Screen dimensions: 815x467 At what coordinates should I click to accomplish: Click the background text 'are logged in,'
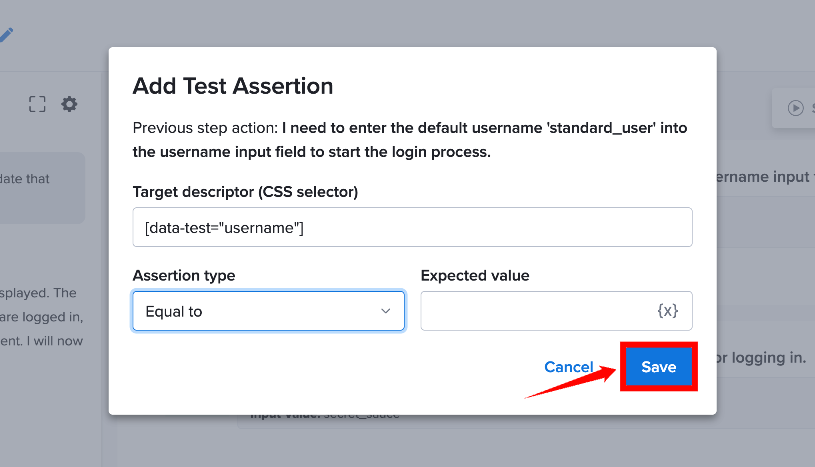[x=42, y=317]
